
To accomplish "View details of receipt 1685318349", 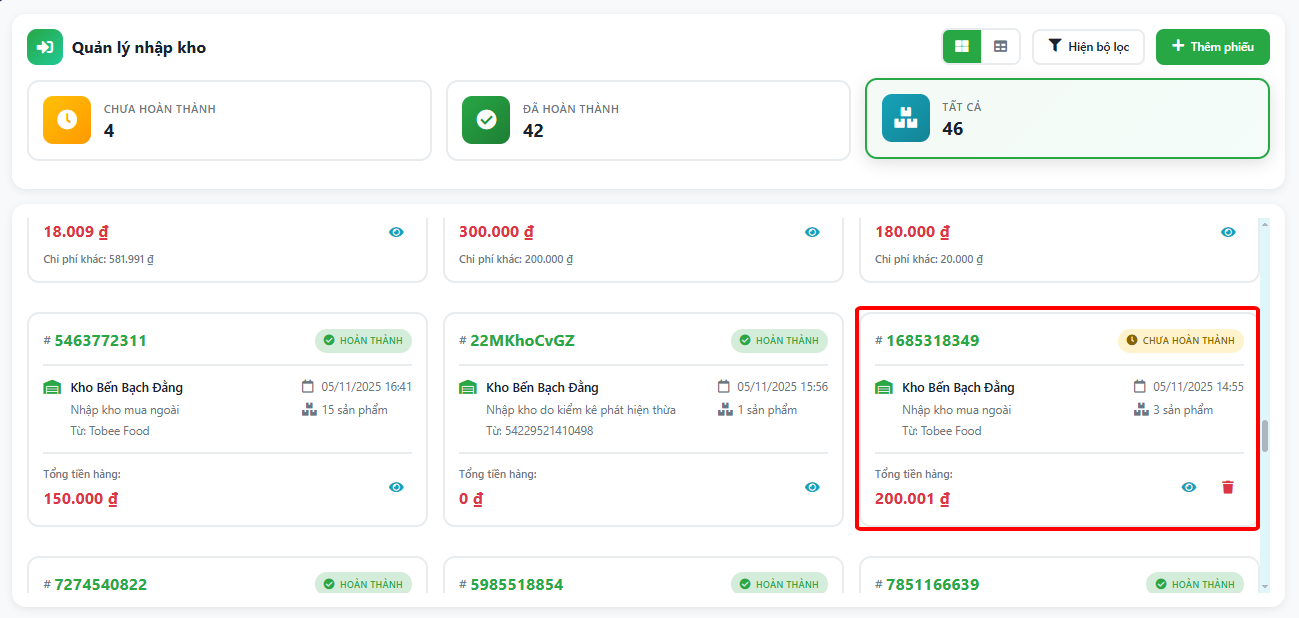I will (1189, 487).
